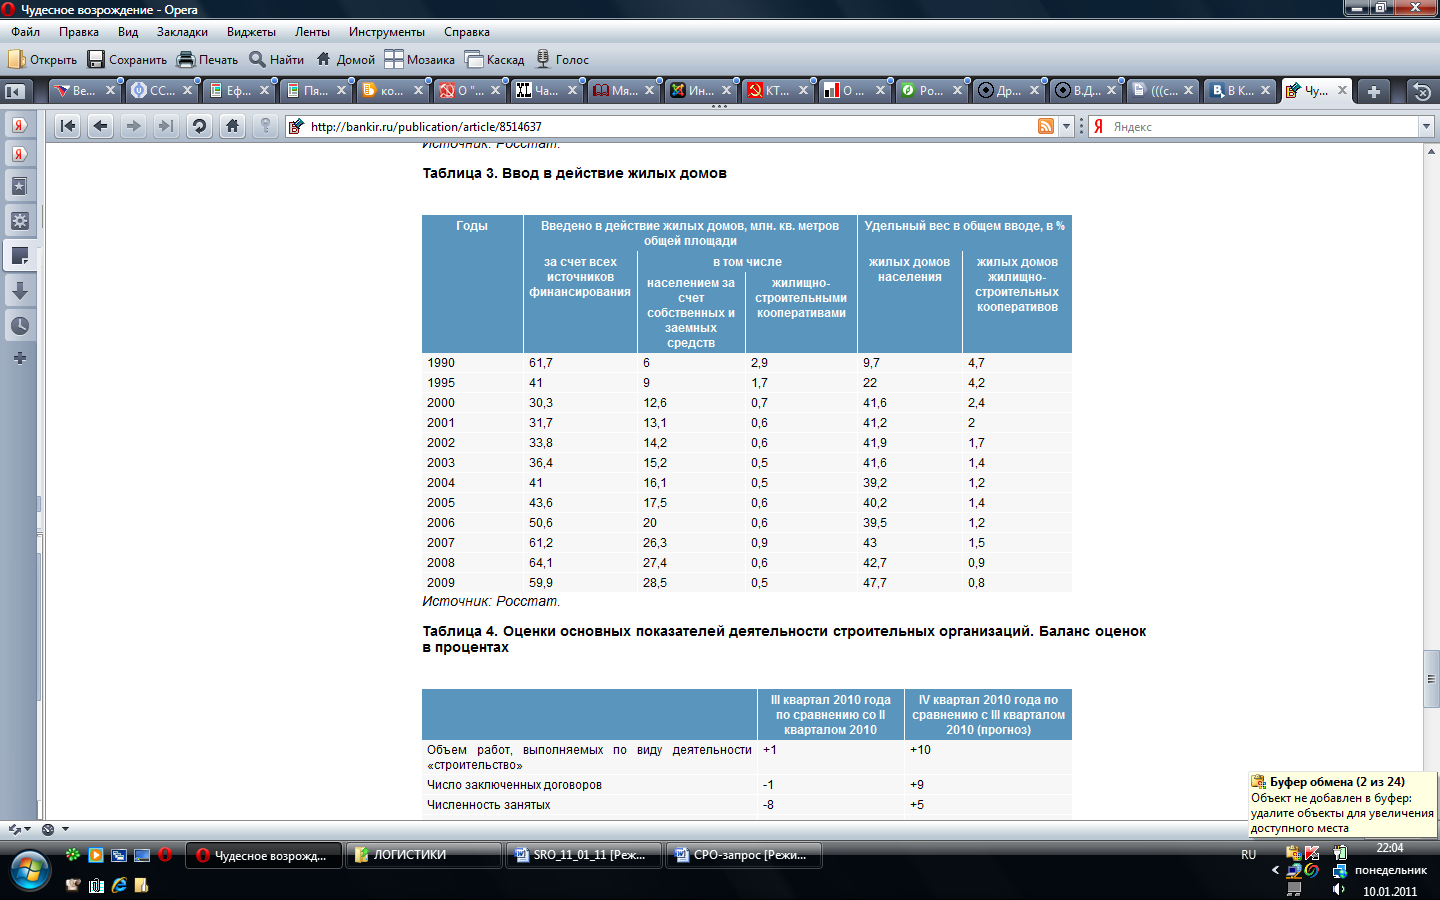This screenshot has height=900, width=1440.
Task: Click the second Yandex panel icon in sidebar
Action: (19, 154)
